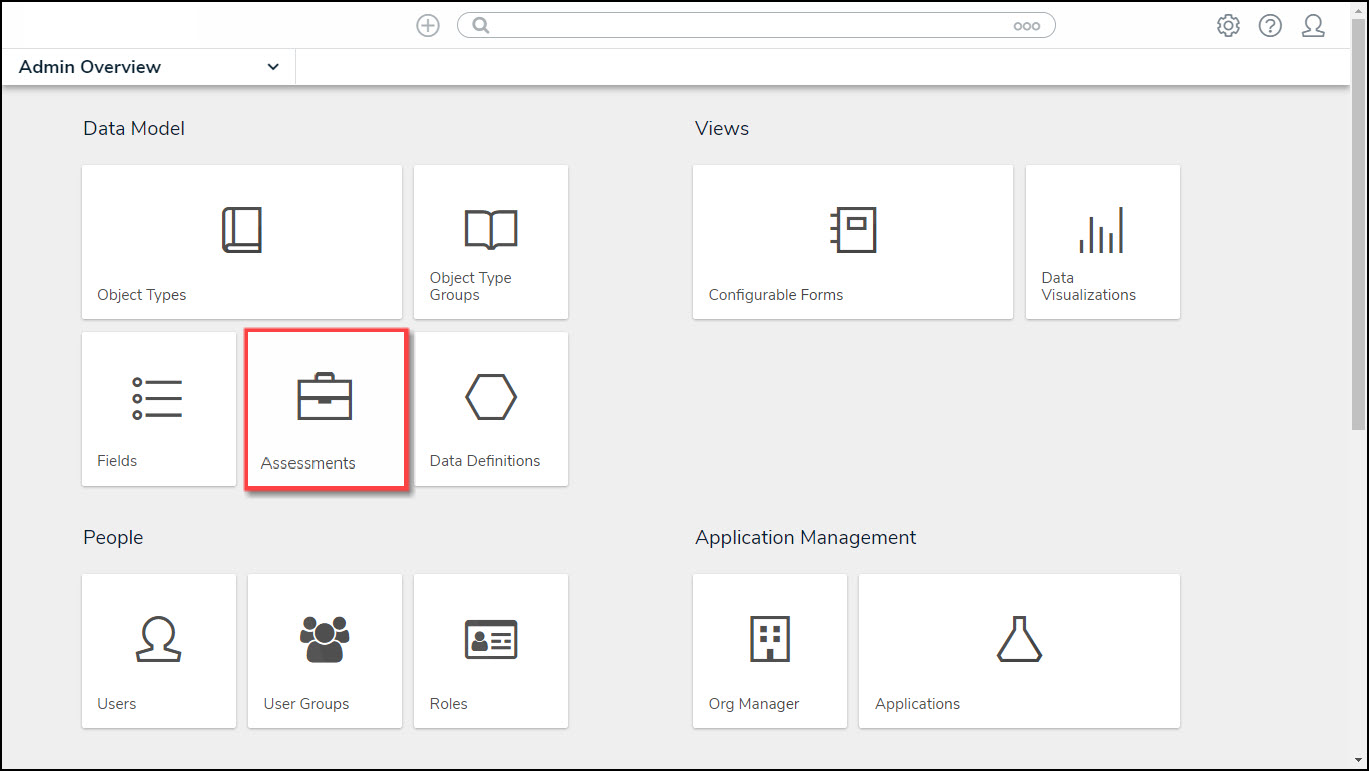Screen dimensions: 1369x771
Task: Open the user profile icon
Action: point(1313,26)
